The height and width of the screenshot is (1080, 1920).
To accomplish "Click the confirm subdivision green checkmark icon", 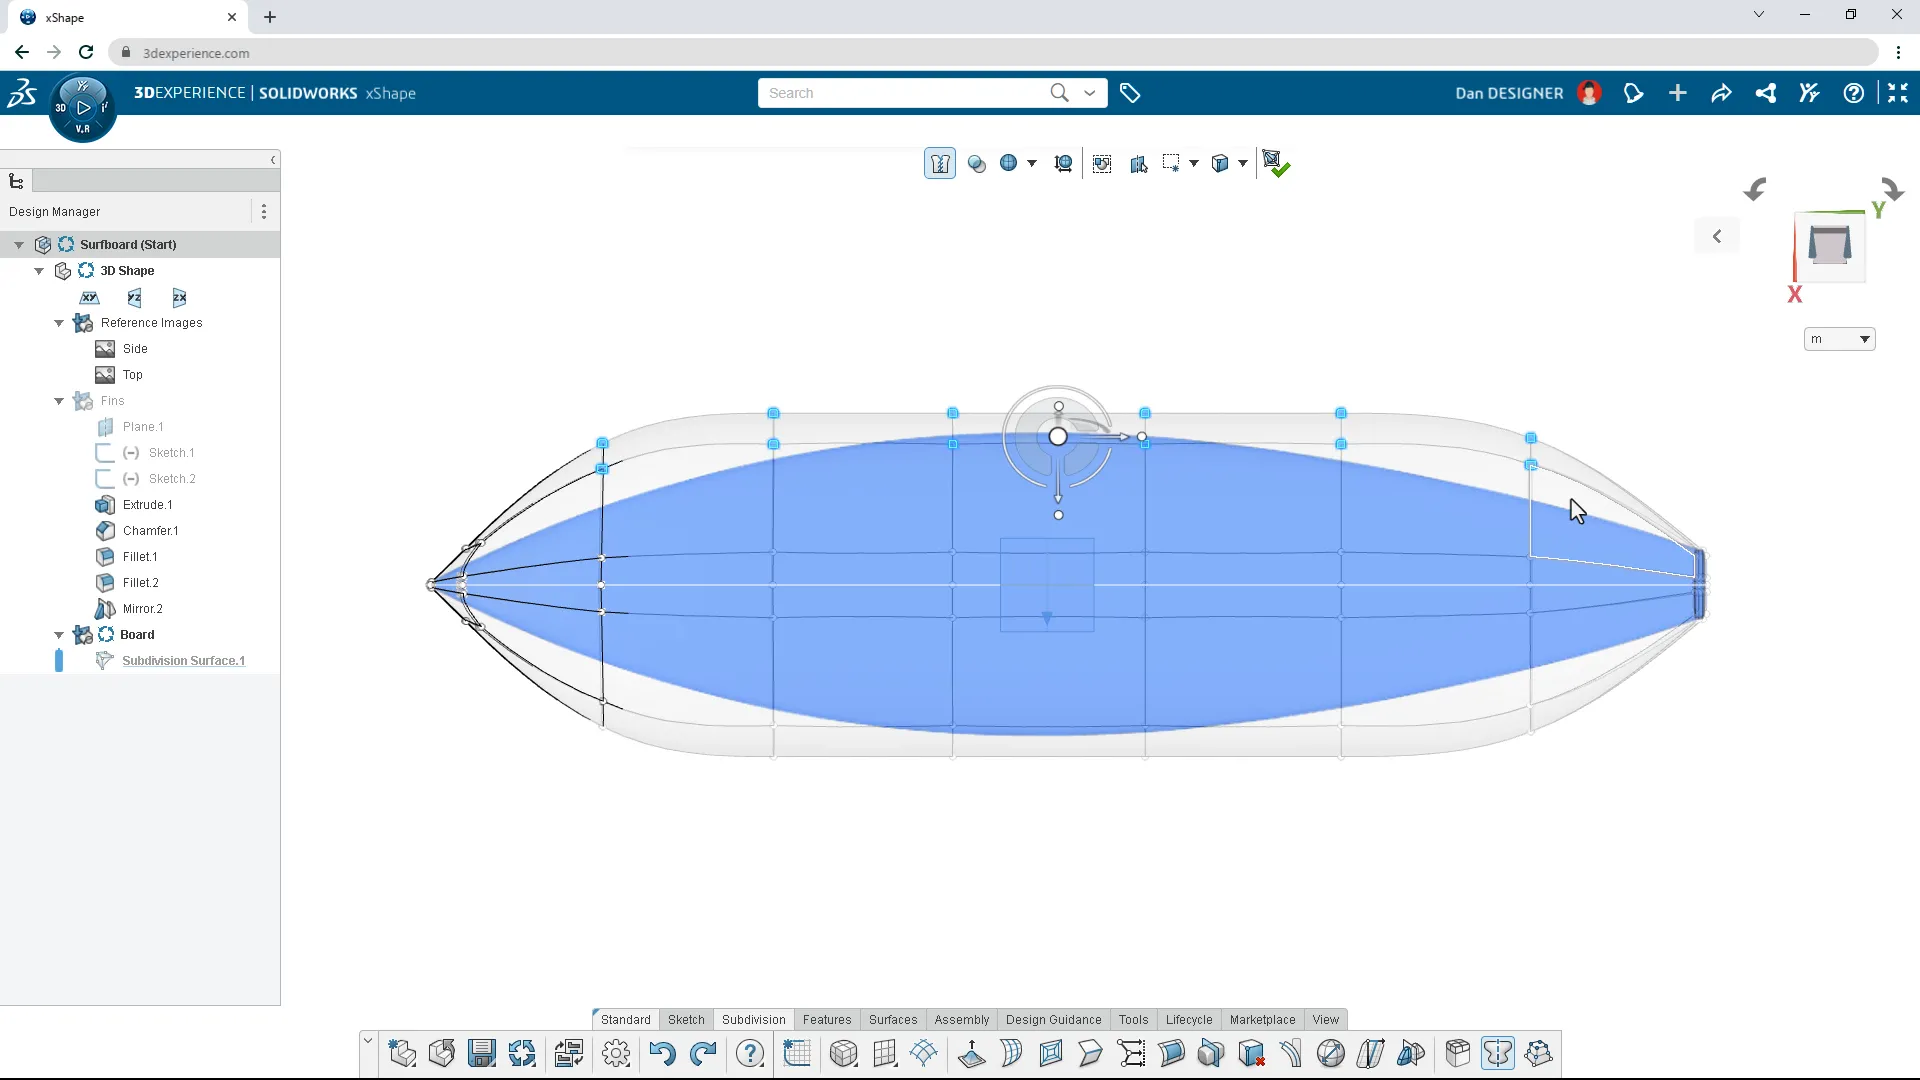I will [1275, 164].
